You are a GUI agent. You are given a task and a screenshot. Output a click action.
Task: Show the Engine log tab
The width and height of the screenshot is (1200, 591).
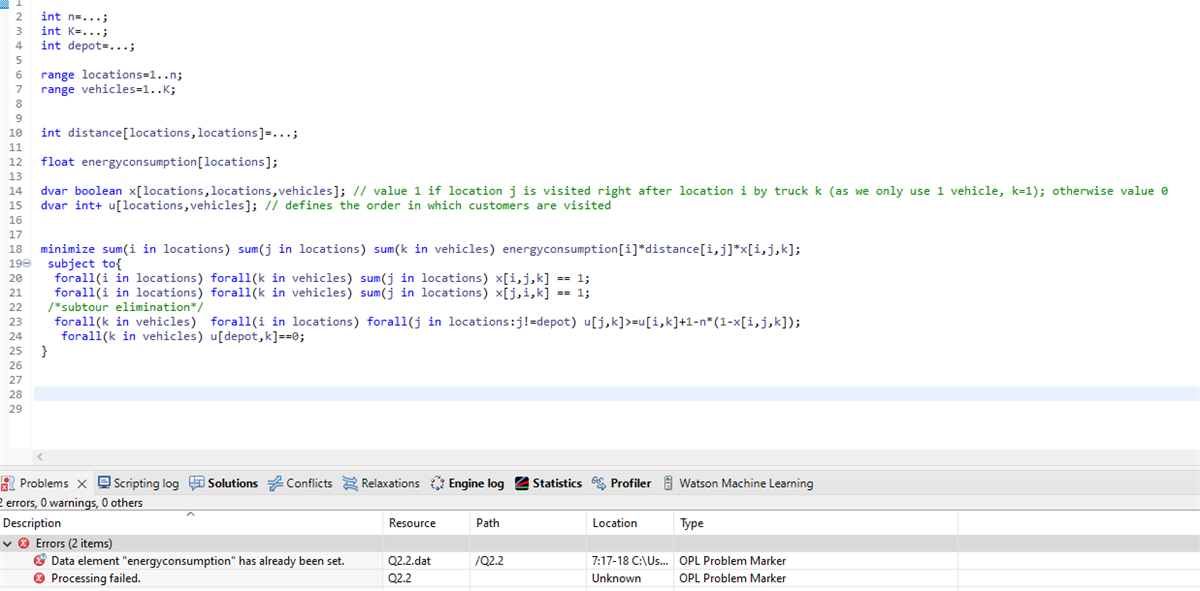click(467, 483)
